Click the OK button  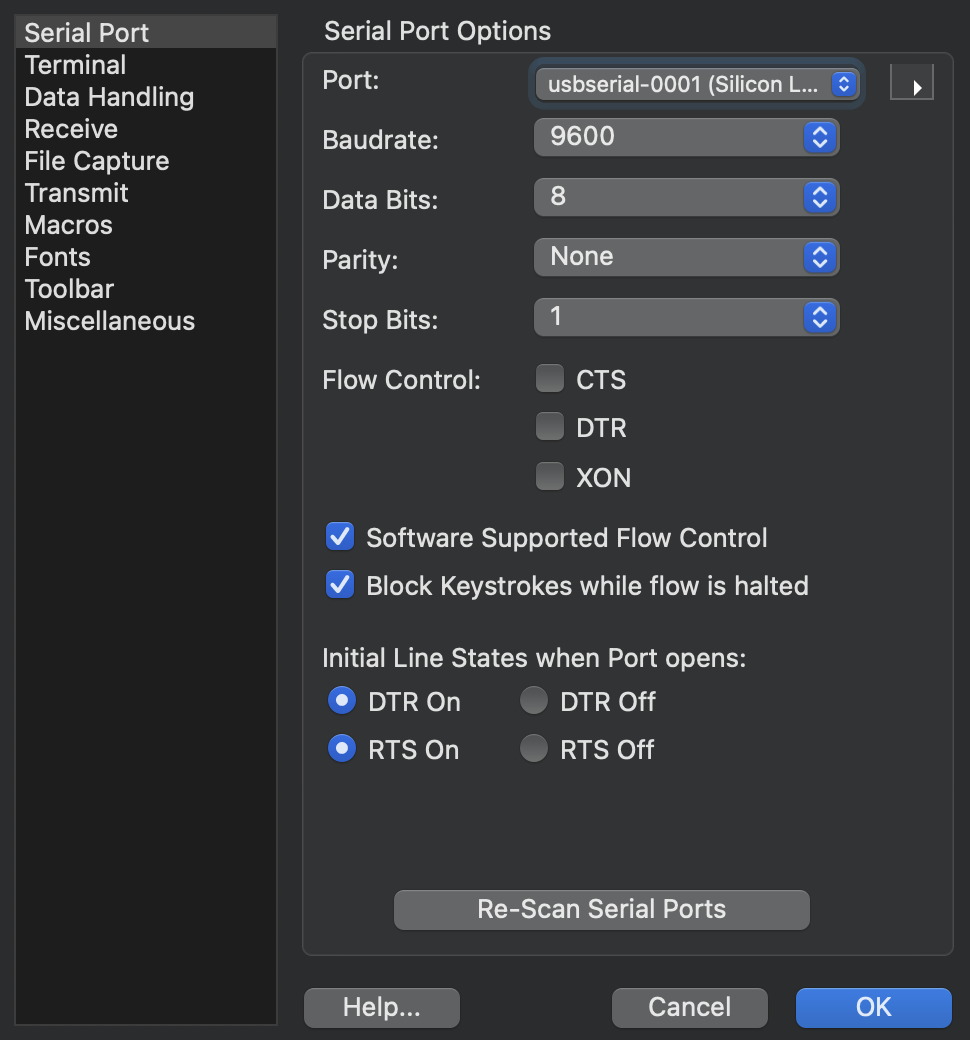[x=873, y=1007]
